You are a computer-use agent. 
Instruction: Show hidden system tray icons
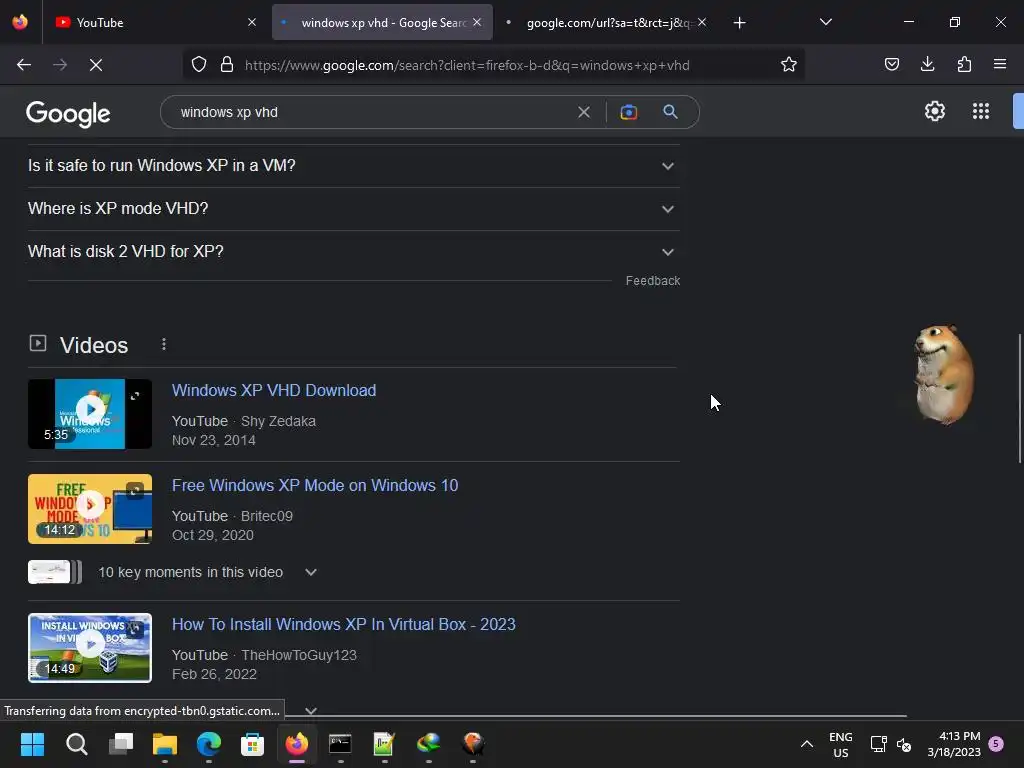tap(807, 744)
